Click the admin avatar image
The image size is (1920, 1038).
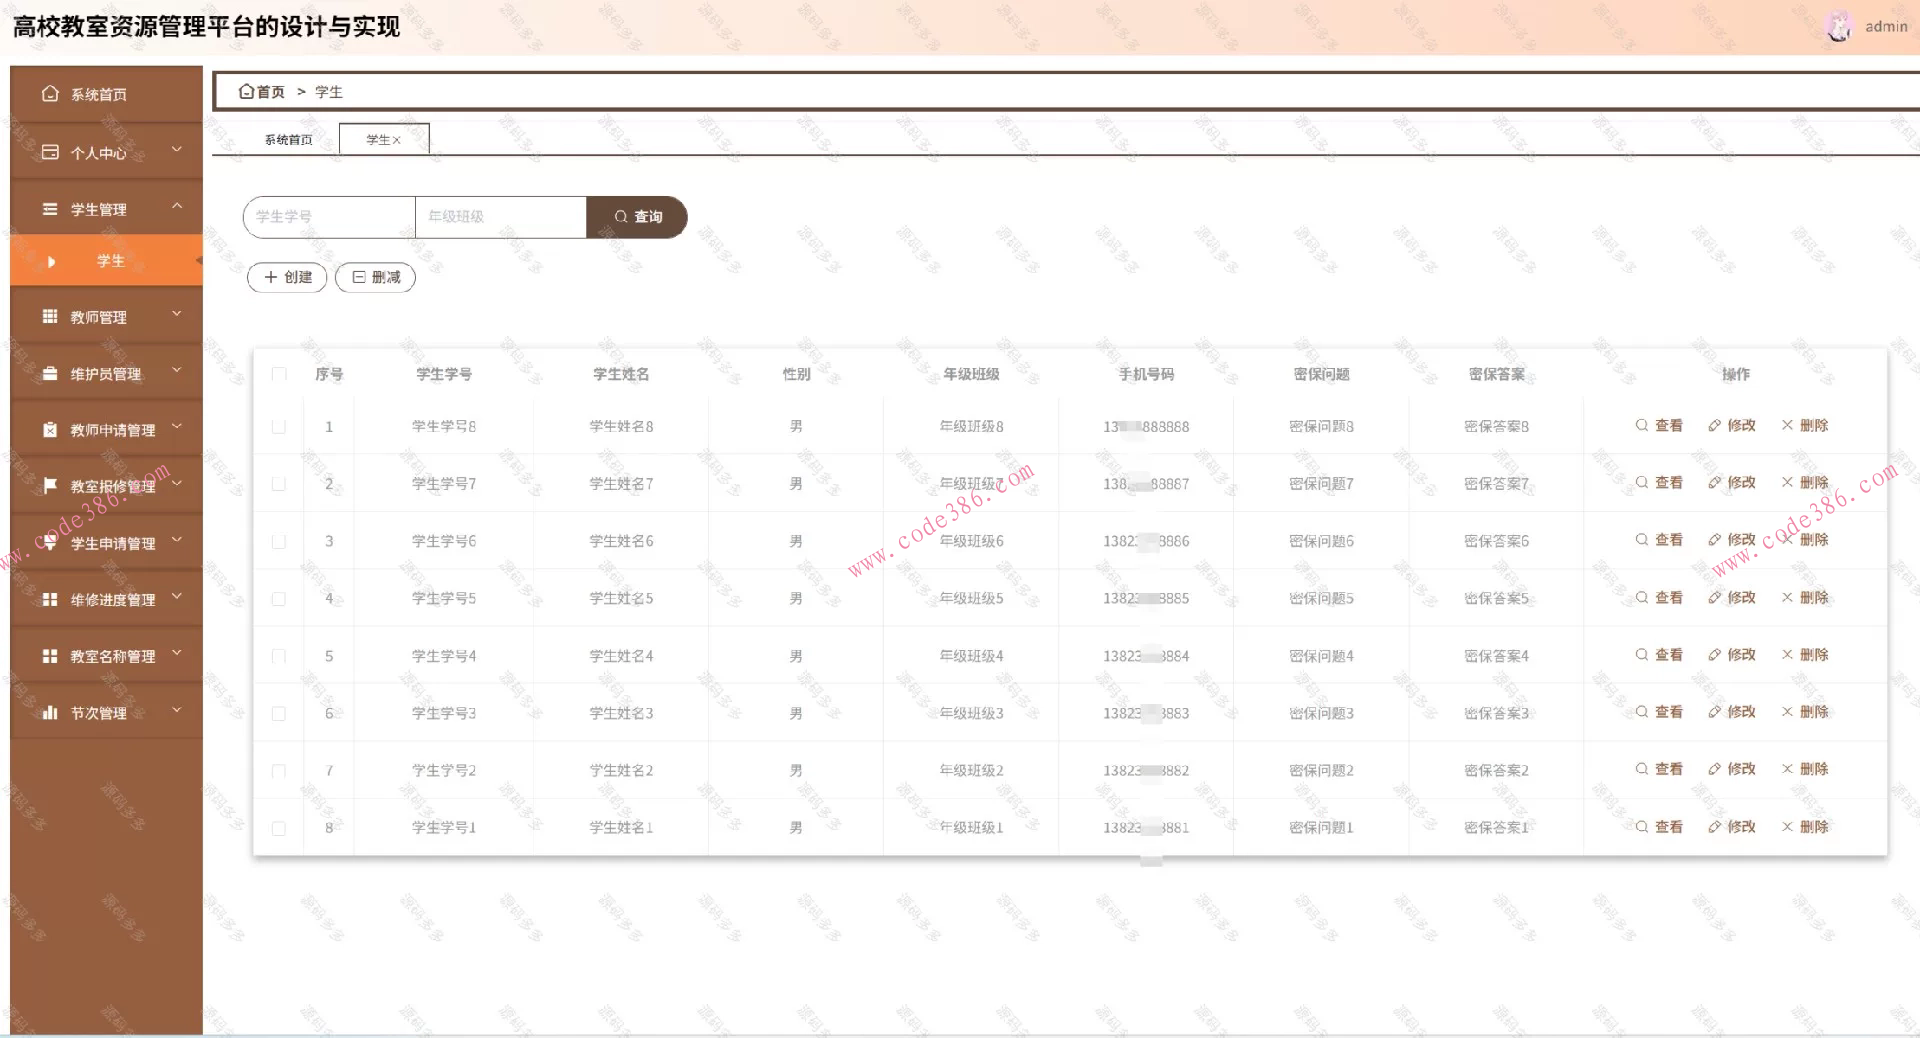click(1839, 26)
